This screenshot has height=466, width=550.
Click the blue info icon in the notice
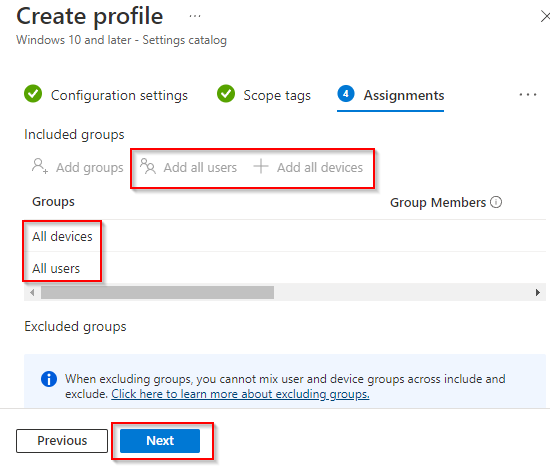click(49, 379)
